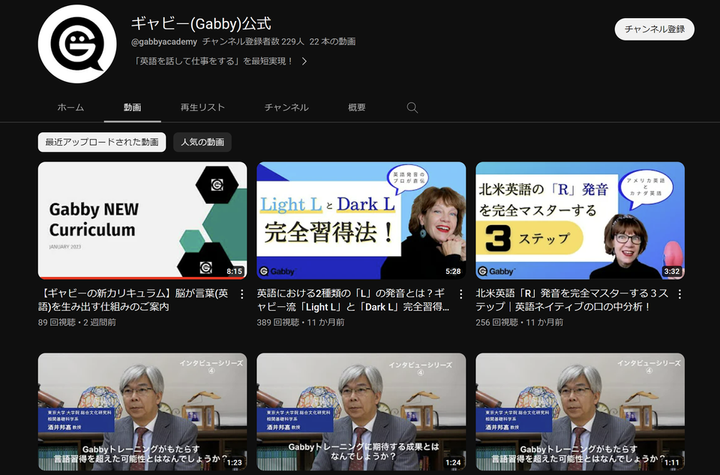Click the red watch progress bar on Curriculum thumbnail
This screenshot has height=475, width=720.
tap(142, 278)
